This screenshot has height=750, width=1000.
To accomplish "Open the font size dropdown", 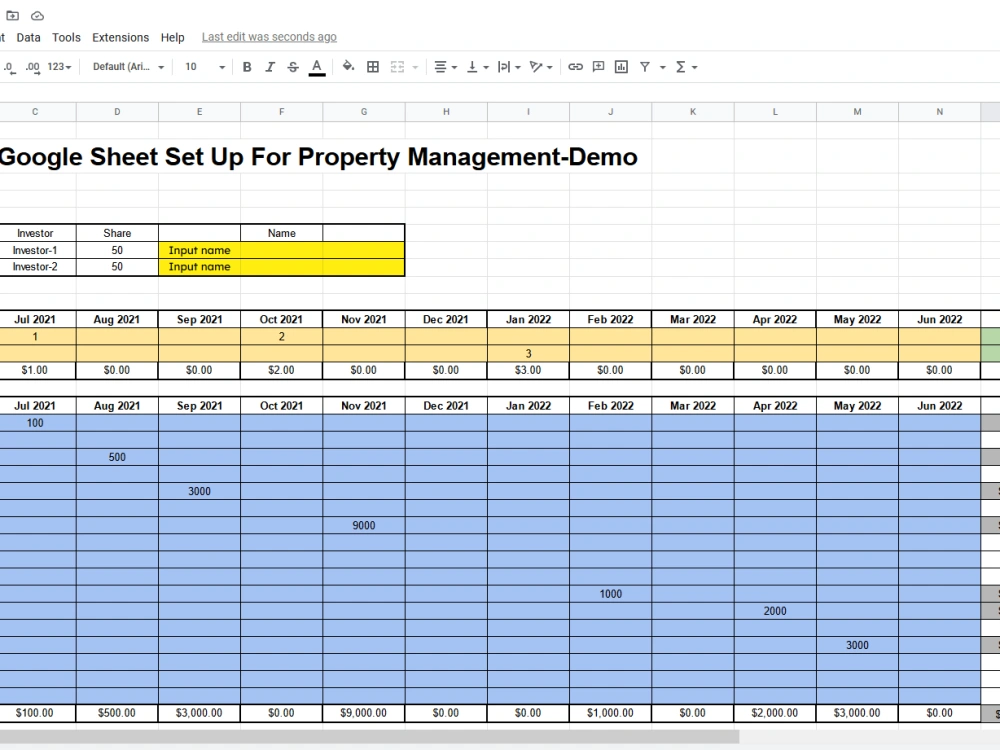I will (x=205, y=67).
